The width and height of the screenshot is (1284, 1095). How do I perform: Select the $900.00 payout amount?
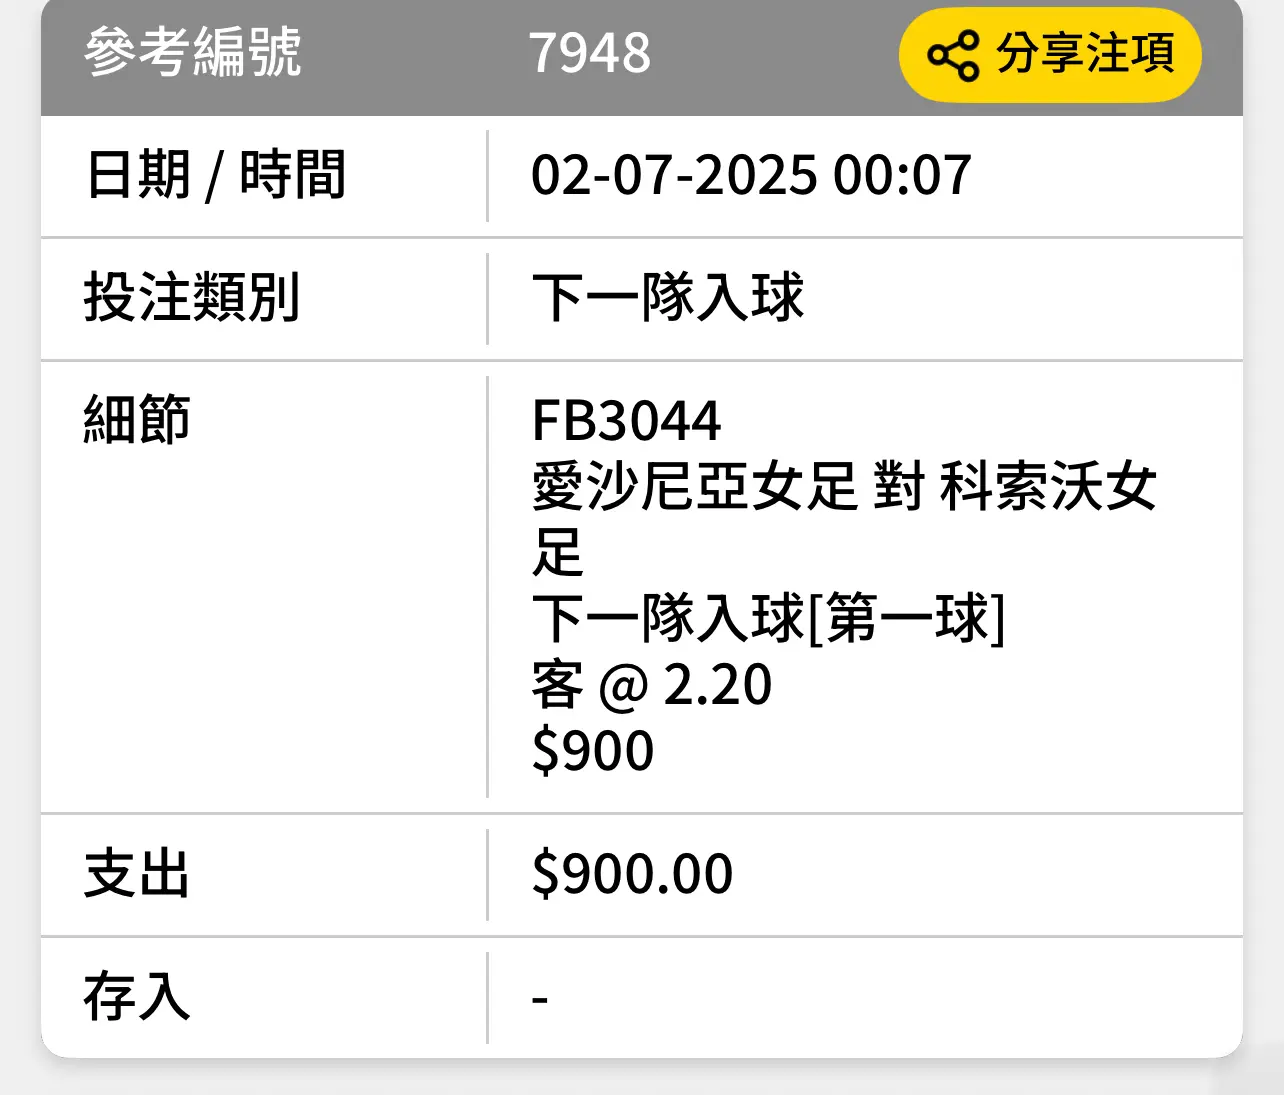[632, 874]
